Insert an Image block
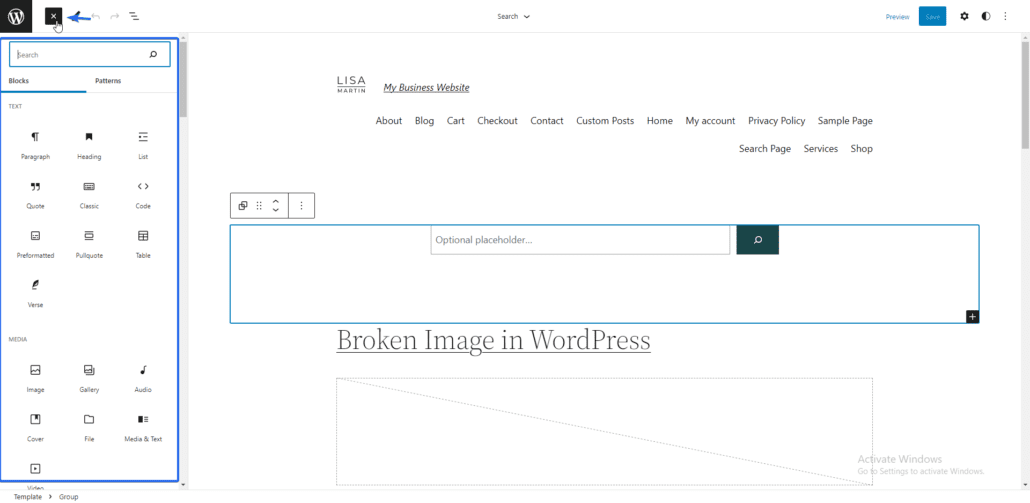This screenshot has height=503, width=1030. click(x=35, y=378)
